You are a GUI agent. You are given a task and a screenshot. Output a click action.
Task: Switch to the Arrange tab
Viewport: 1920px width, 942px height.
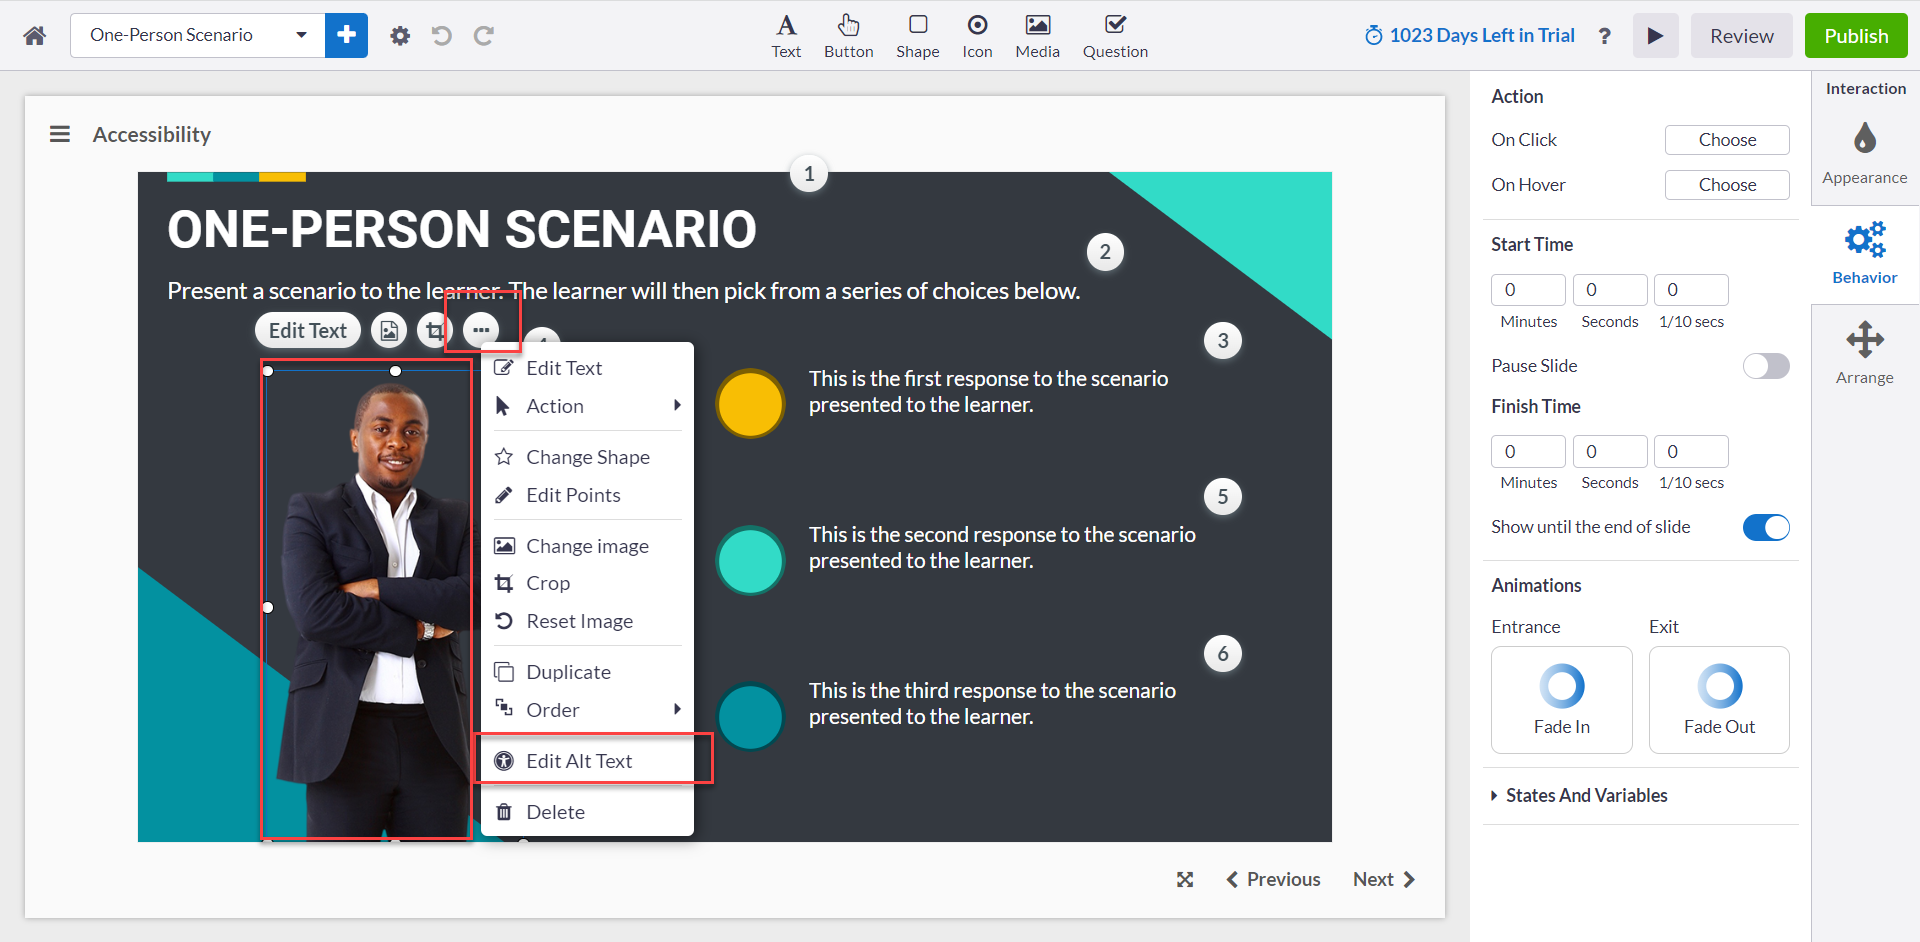[1864, 353]
